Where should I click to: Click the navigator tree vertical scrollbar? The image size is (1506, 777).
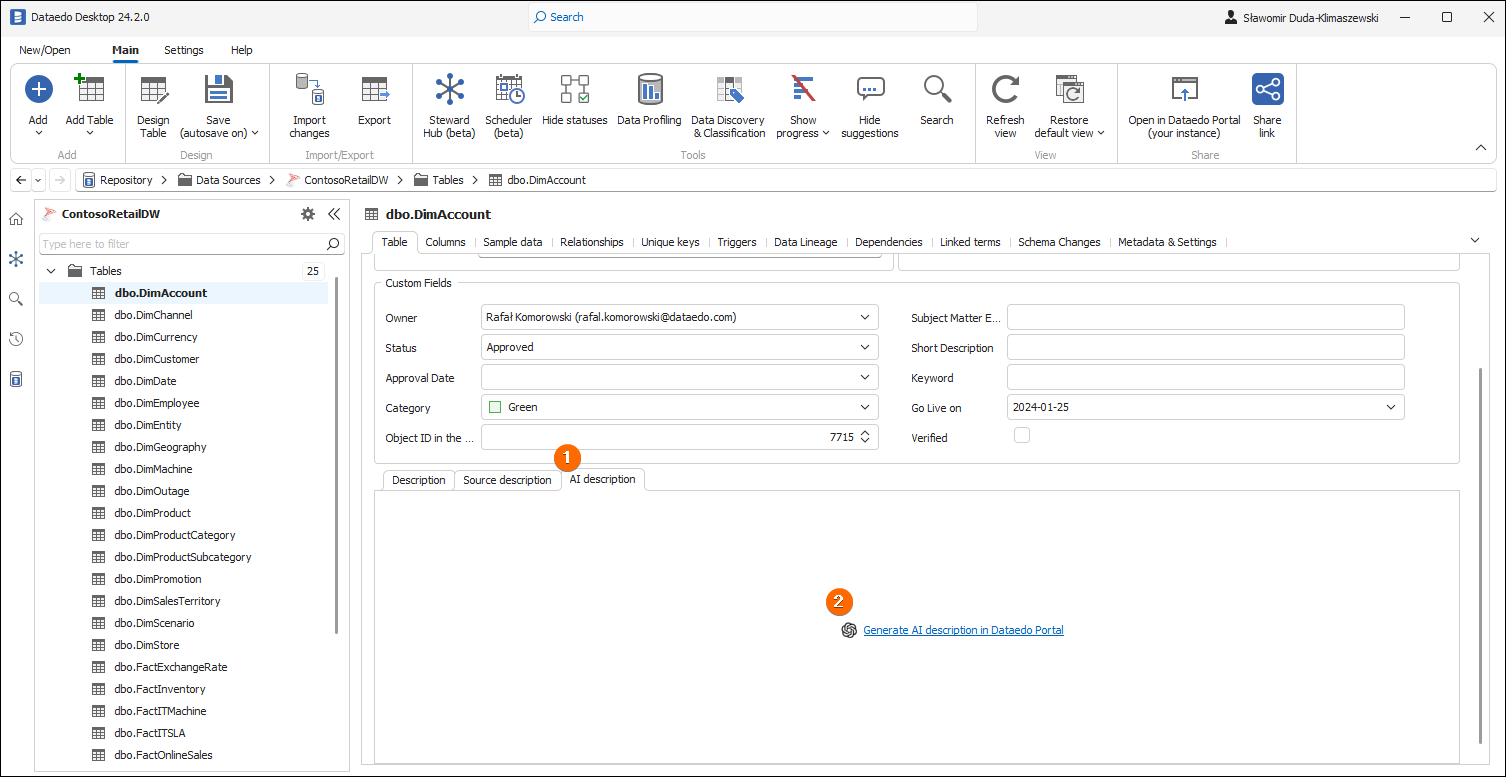[x=337, y=455]
